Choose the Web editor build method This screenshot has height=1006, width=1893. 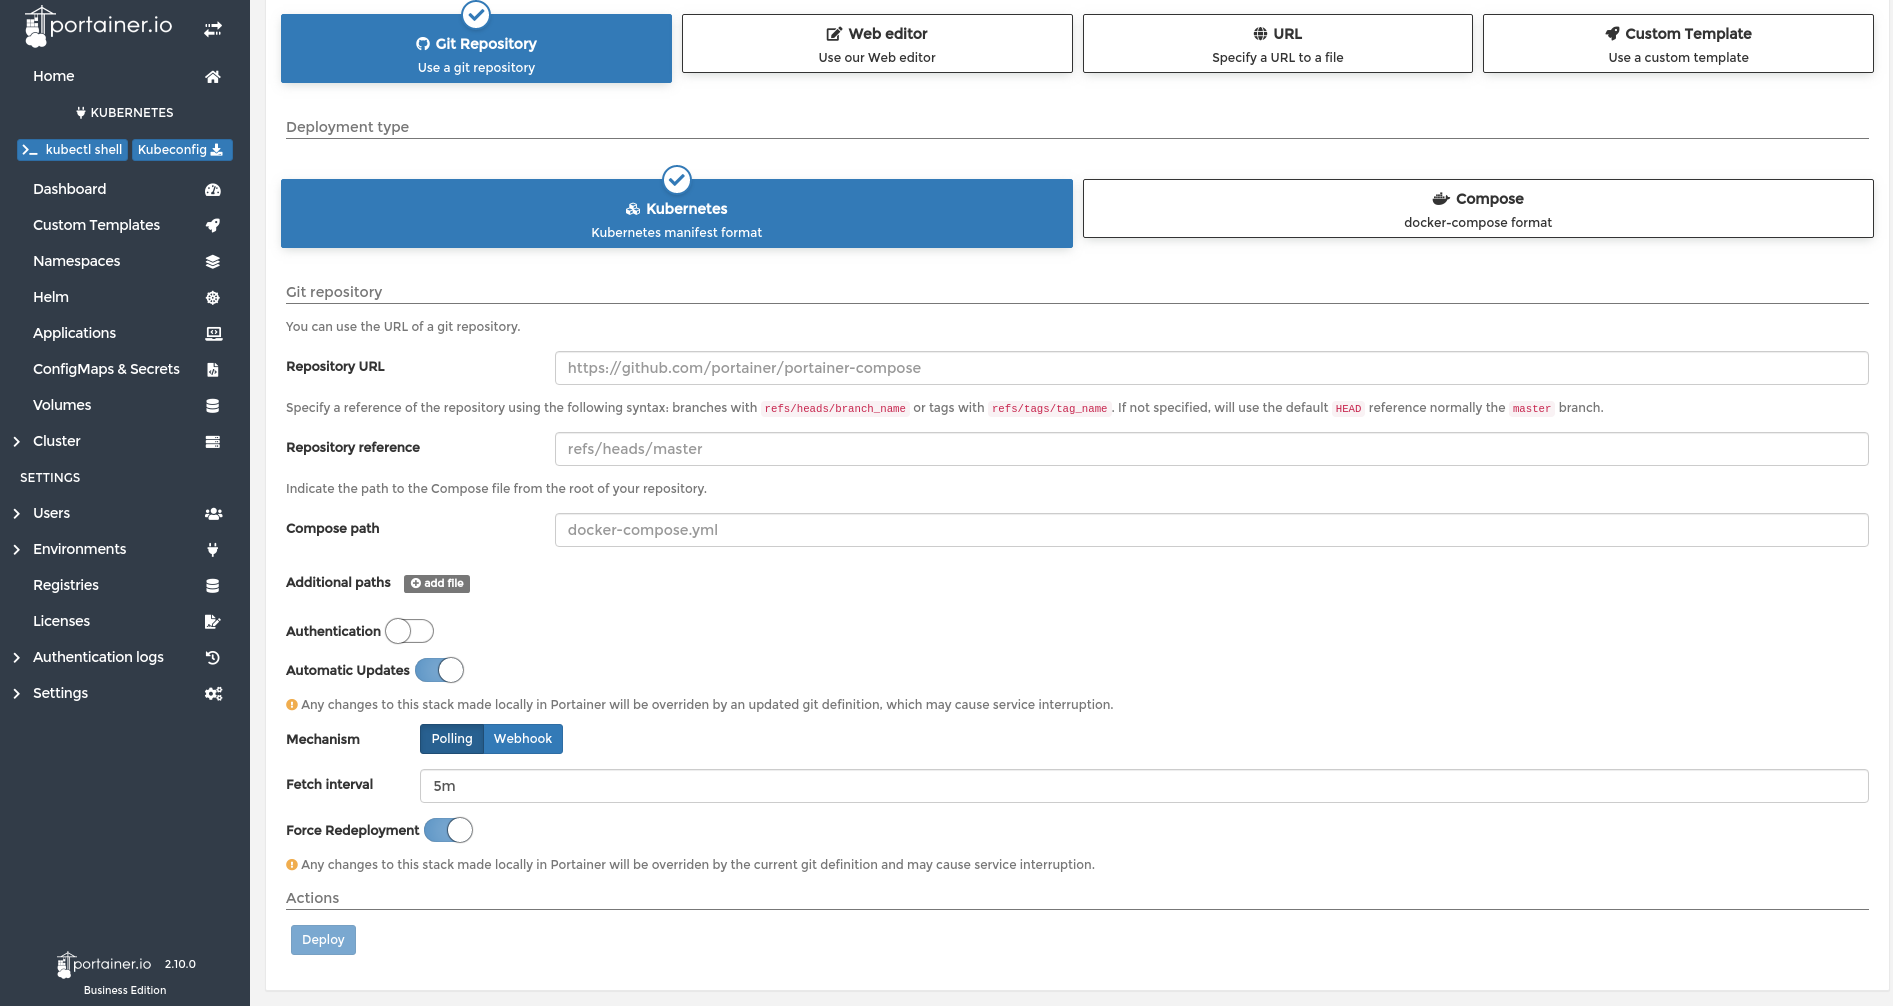pyautogui.click(x=877, y=43)
